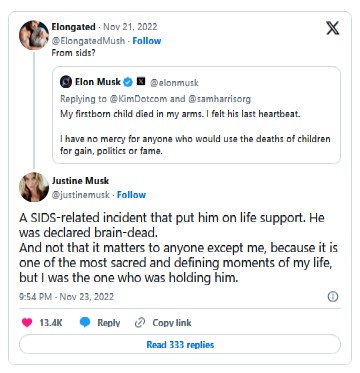
Task: Click the X affiliation badge beside Elon Musk
Action: [x=141, y=82]
